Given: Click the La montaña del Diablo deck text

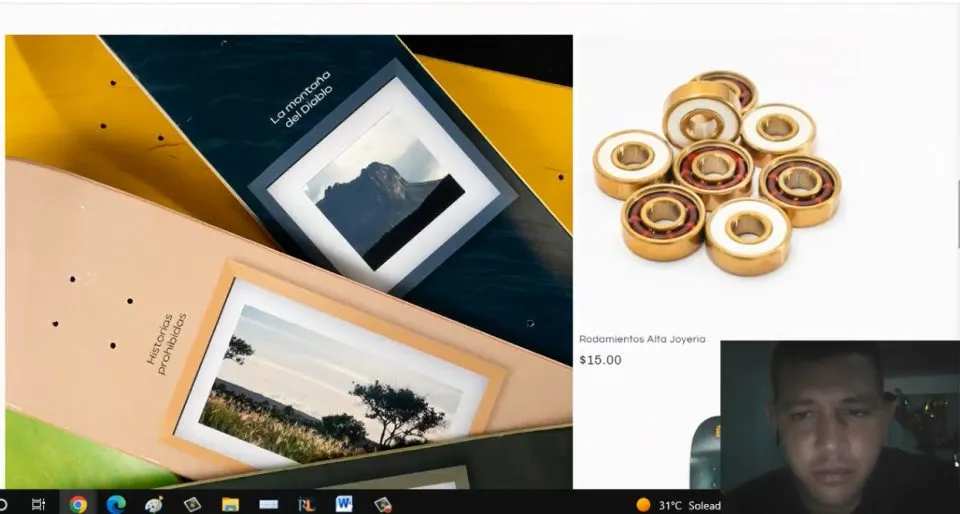Looking at the screenshot, I should pos(301,99).
